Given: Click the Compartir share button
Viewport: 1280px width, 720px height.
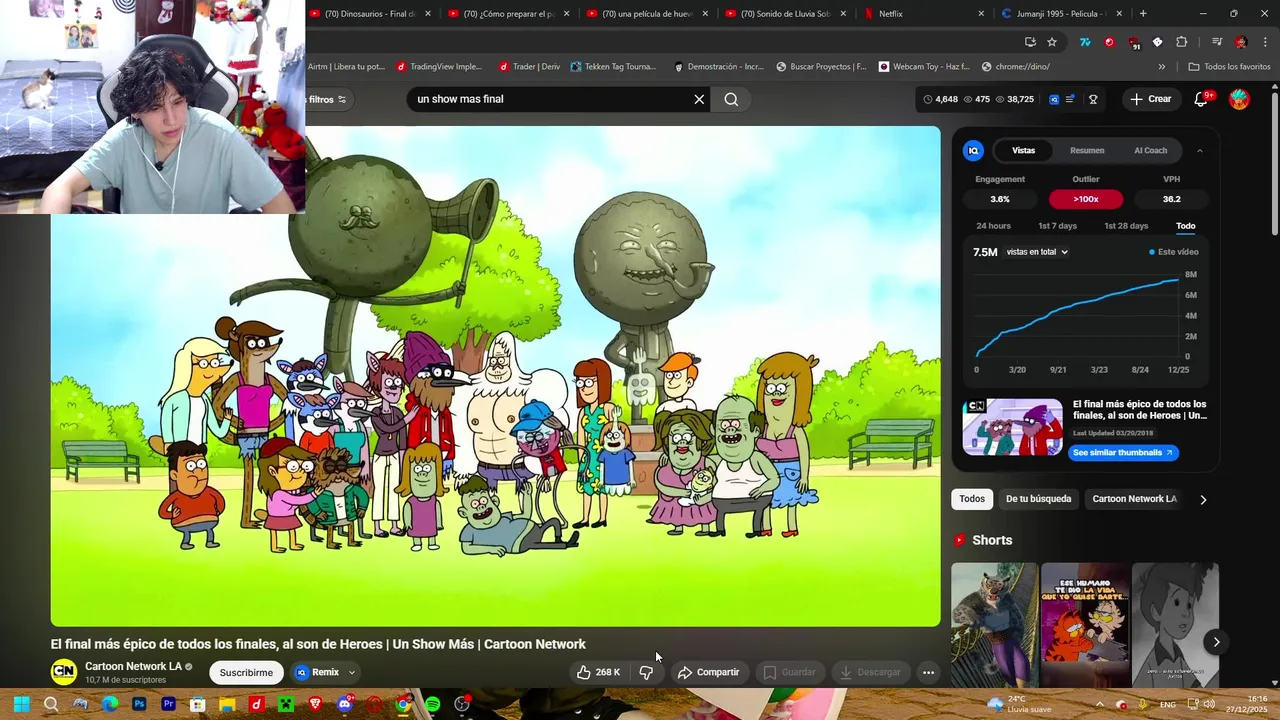Looking at the screenshot, I should point(708,672).
